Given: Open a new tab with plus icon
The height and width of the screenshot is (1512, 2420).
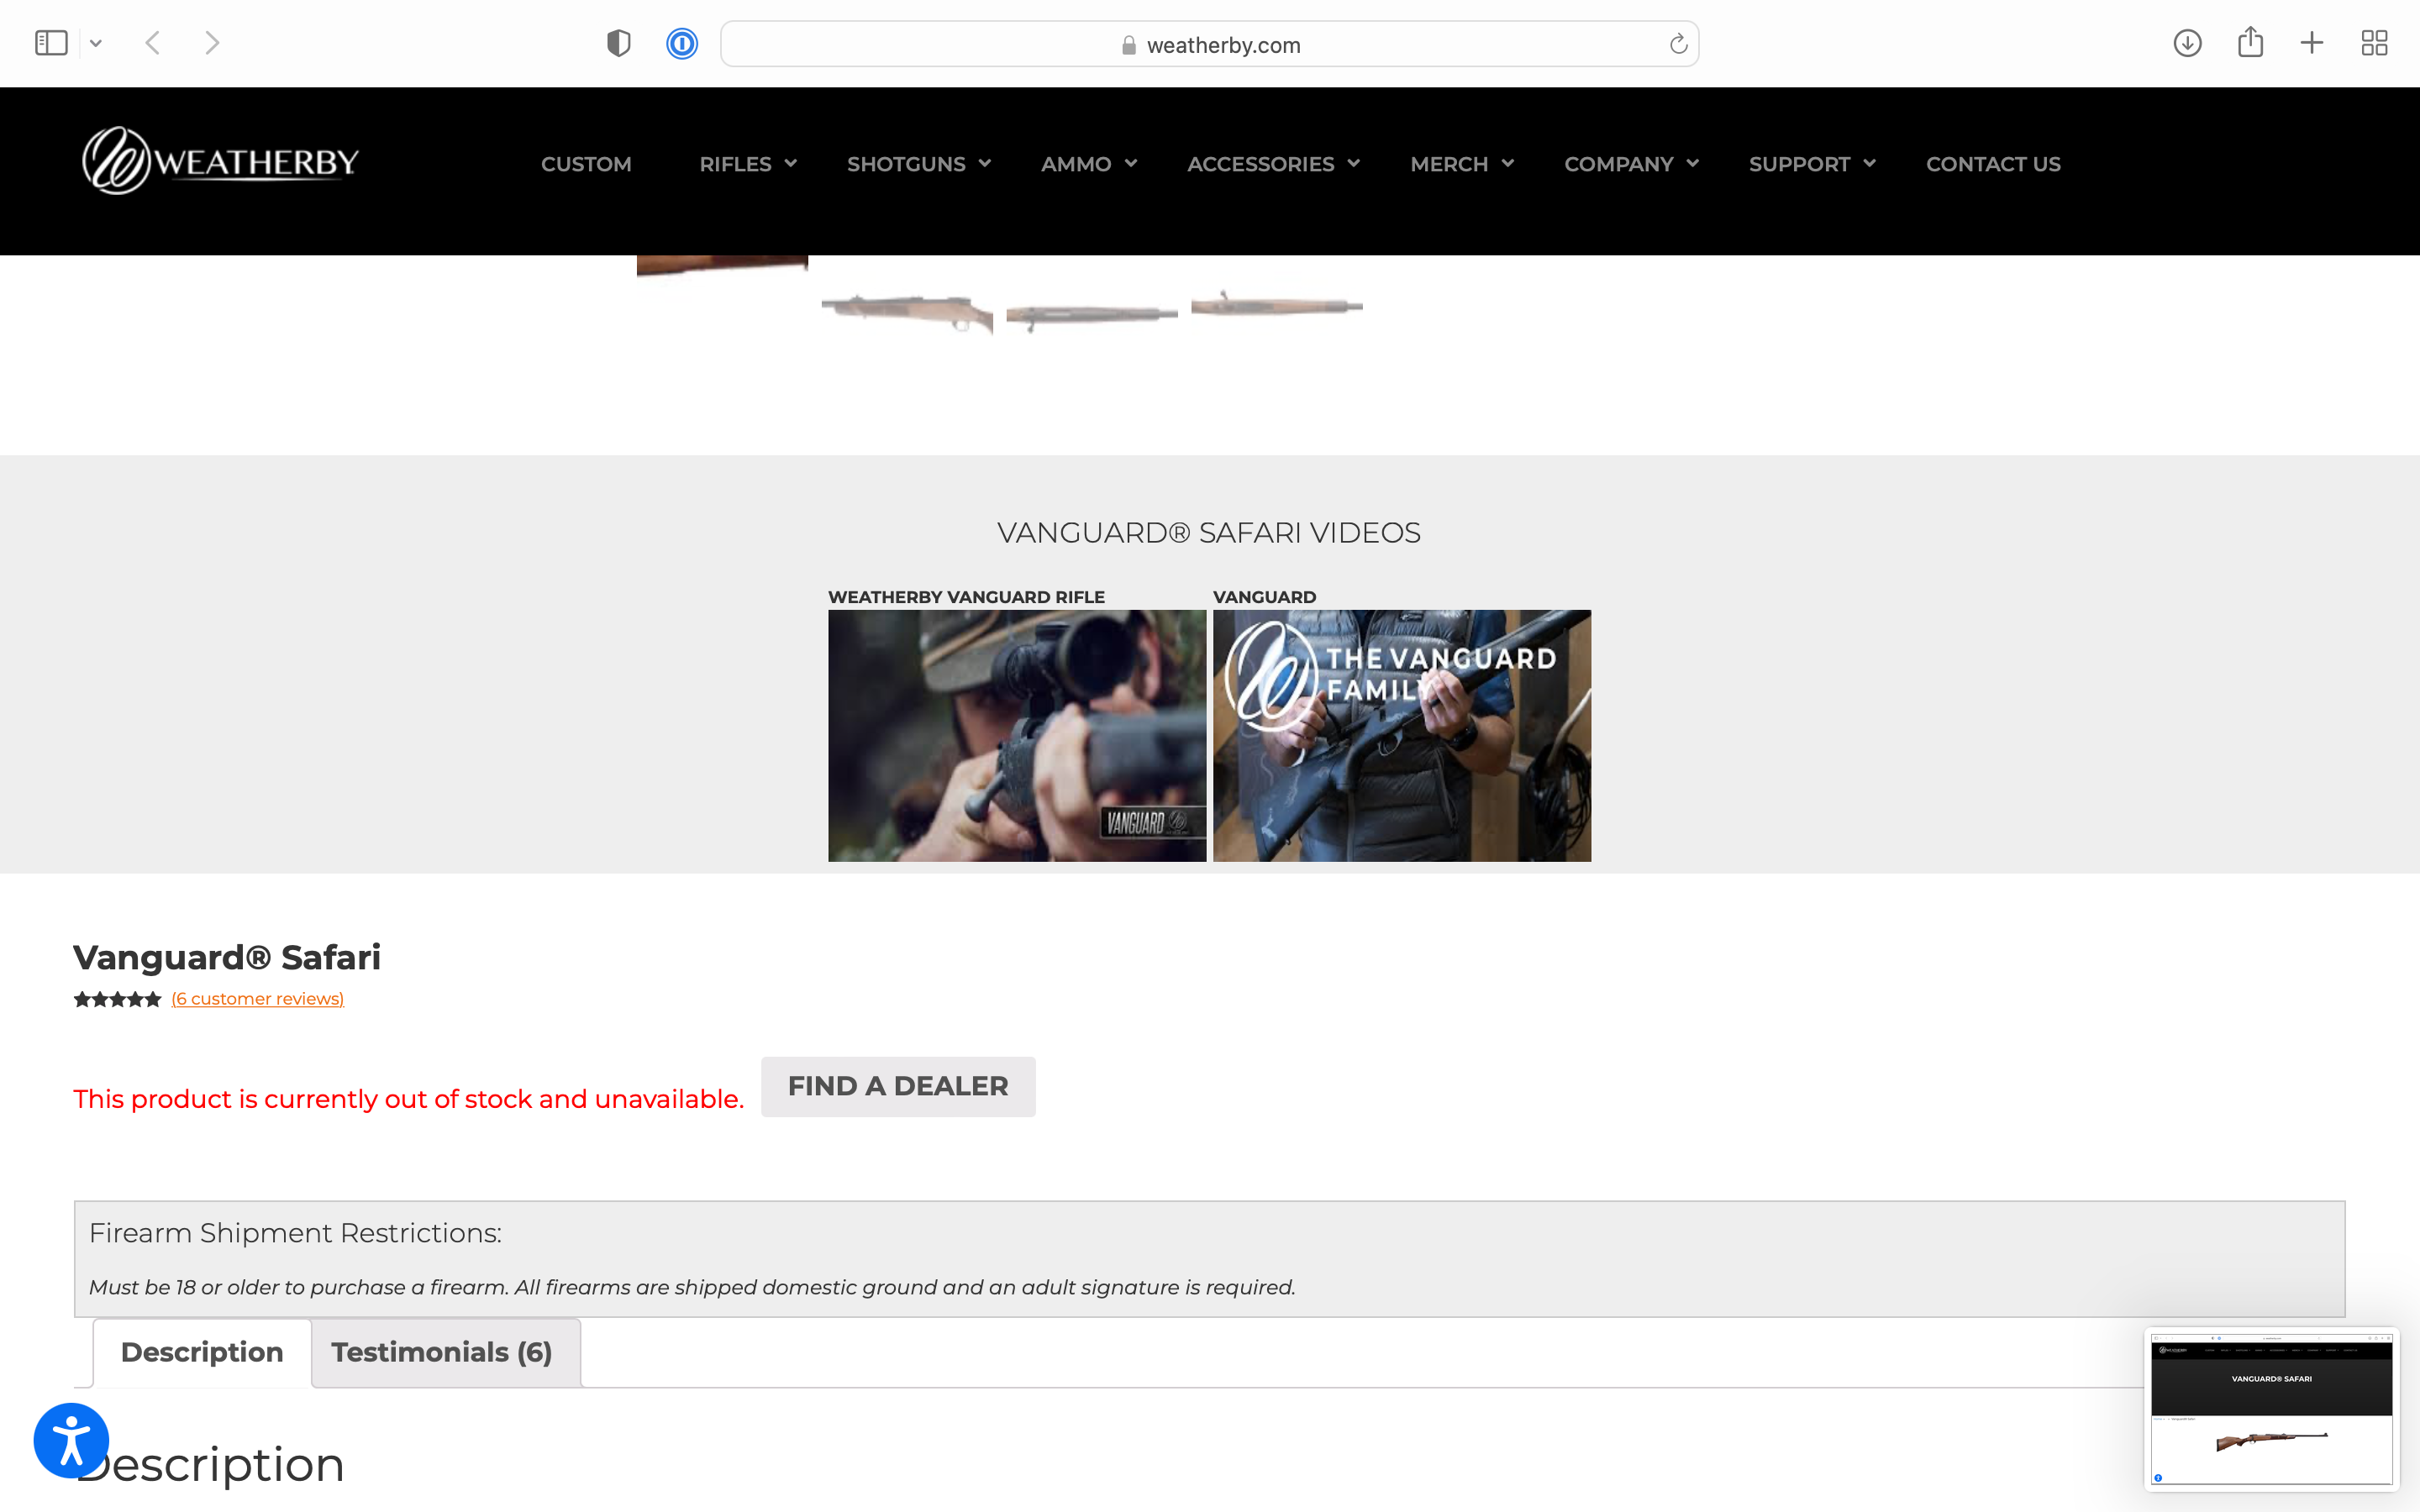Looking at the screenshot, I should (x=2312, y=43).
